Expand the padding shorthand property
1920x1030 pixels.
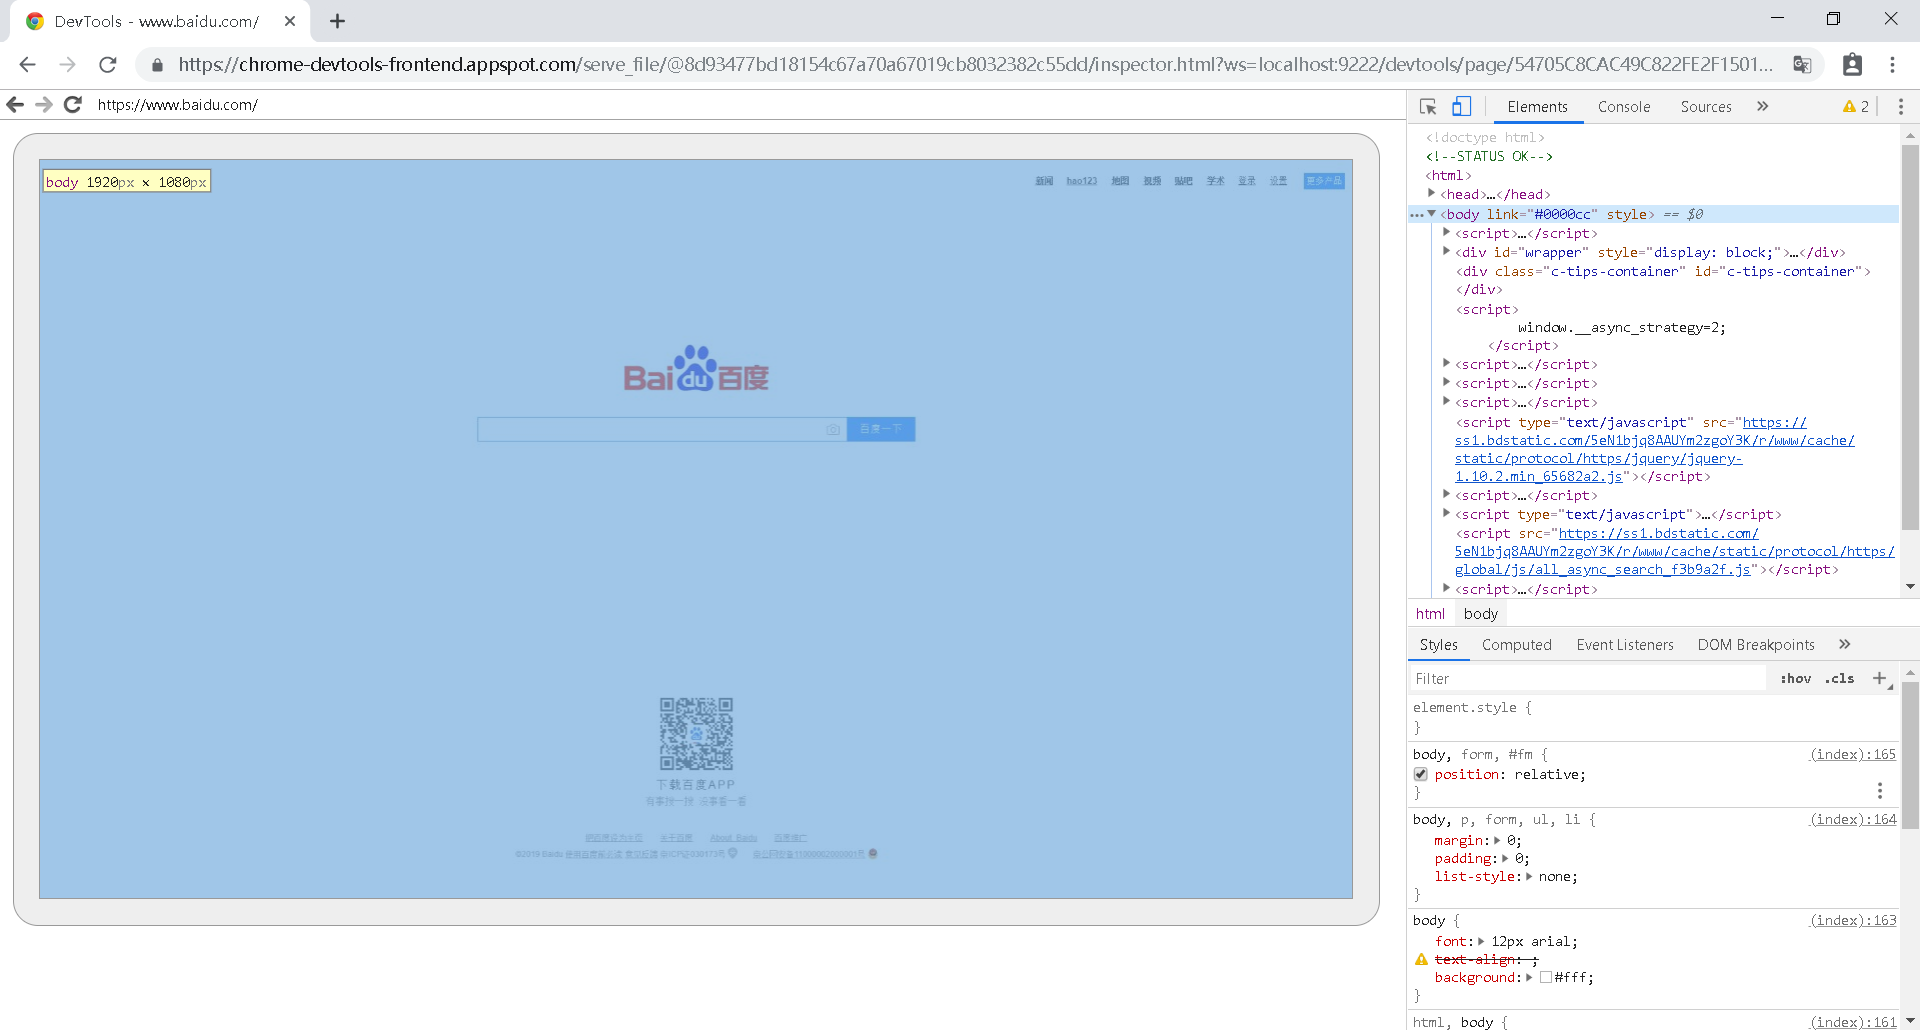click(1505, 858)
